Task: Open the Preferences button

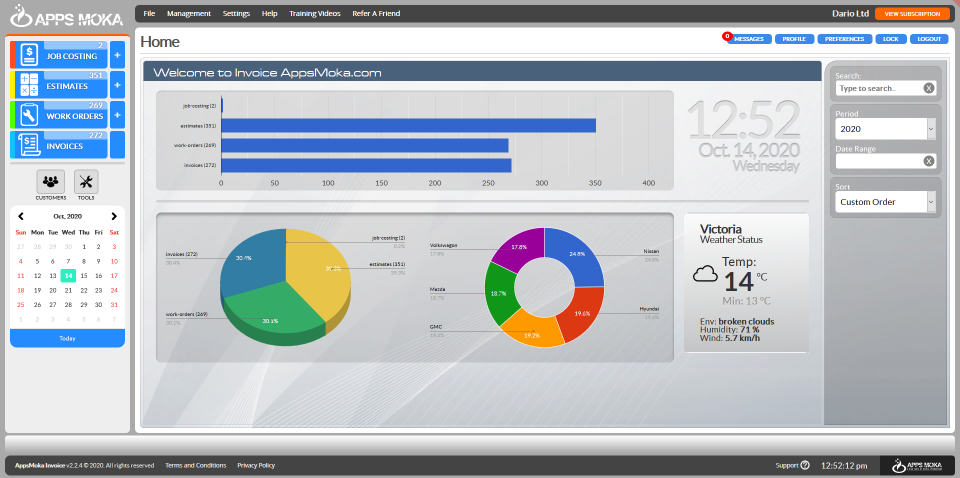Action: 844,39
